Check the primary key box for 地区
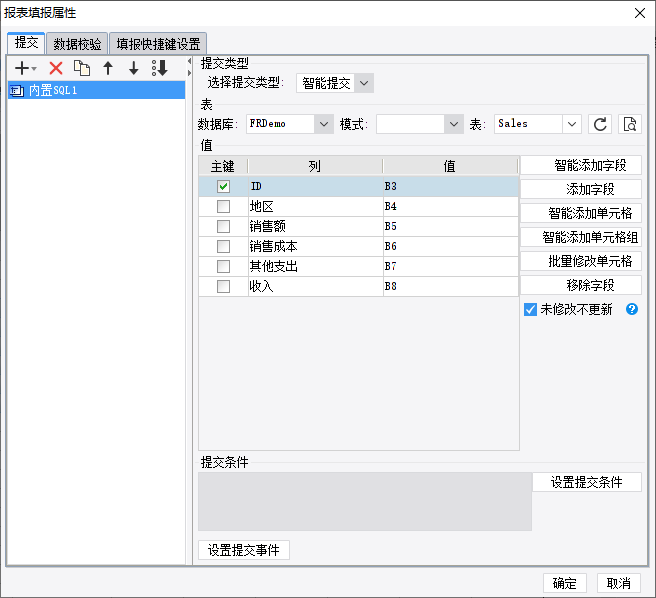This screenshot has height=598, width=656. [x=223, y=206]
